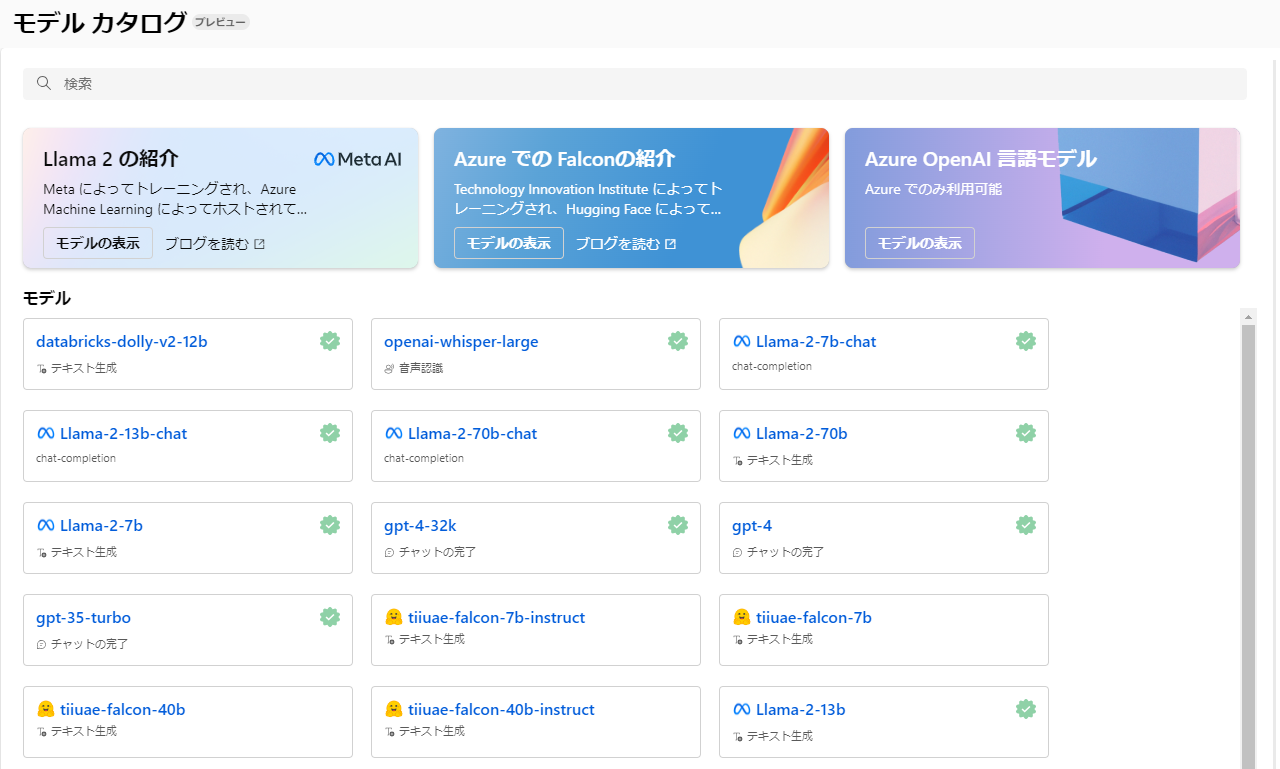Image resolution: width=1280 pixels, height=769 pixels.
Task: Click the Llama 2 の紹介 heading
Action: coord(111,159)
